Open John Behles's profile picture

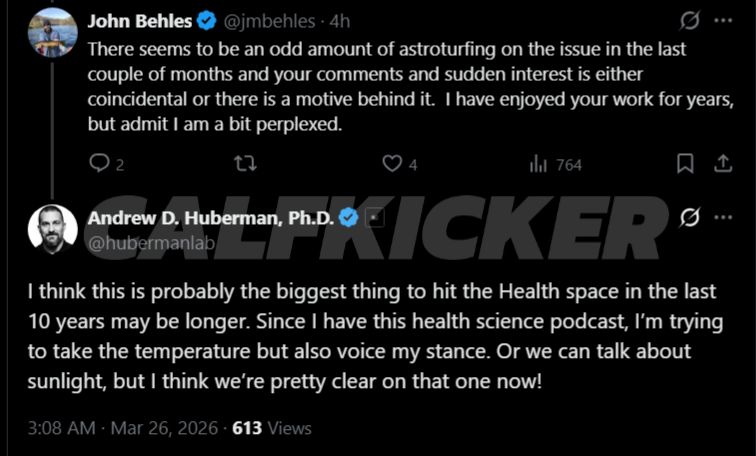[x=53, y=32]
